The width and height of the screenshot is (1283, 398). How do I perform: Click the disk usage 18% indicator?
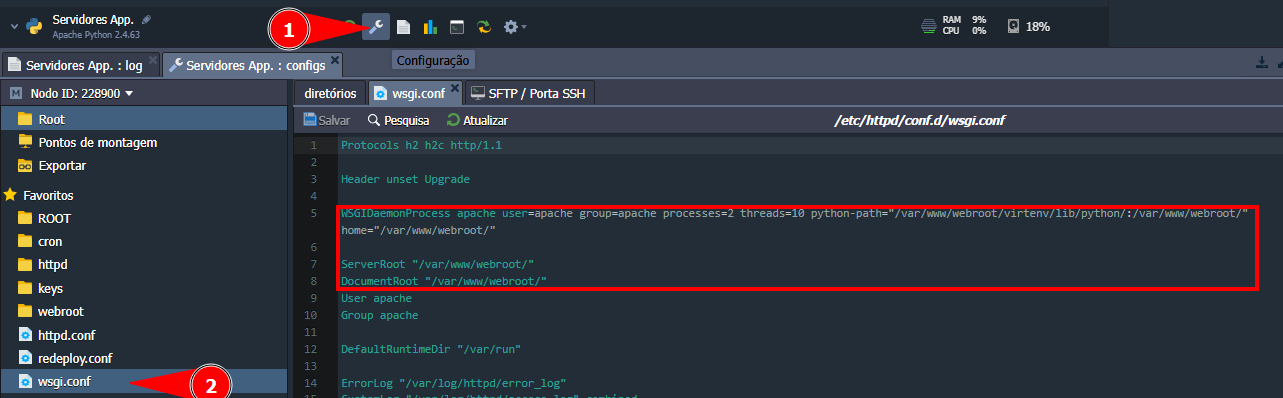pyautogui.click(x=1029, y=26)
